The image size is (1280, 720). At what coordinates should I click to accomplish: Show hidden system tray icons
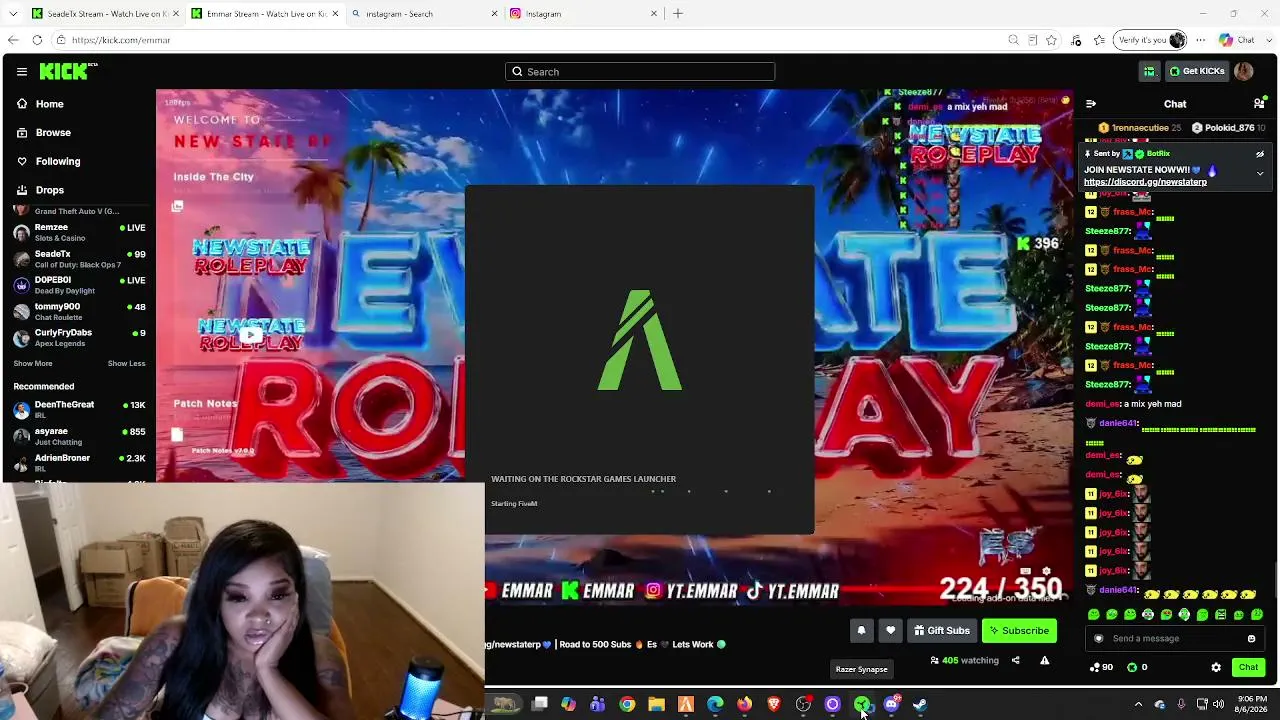(x=1138, y=704)
